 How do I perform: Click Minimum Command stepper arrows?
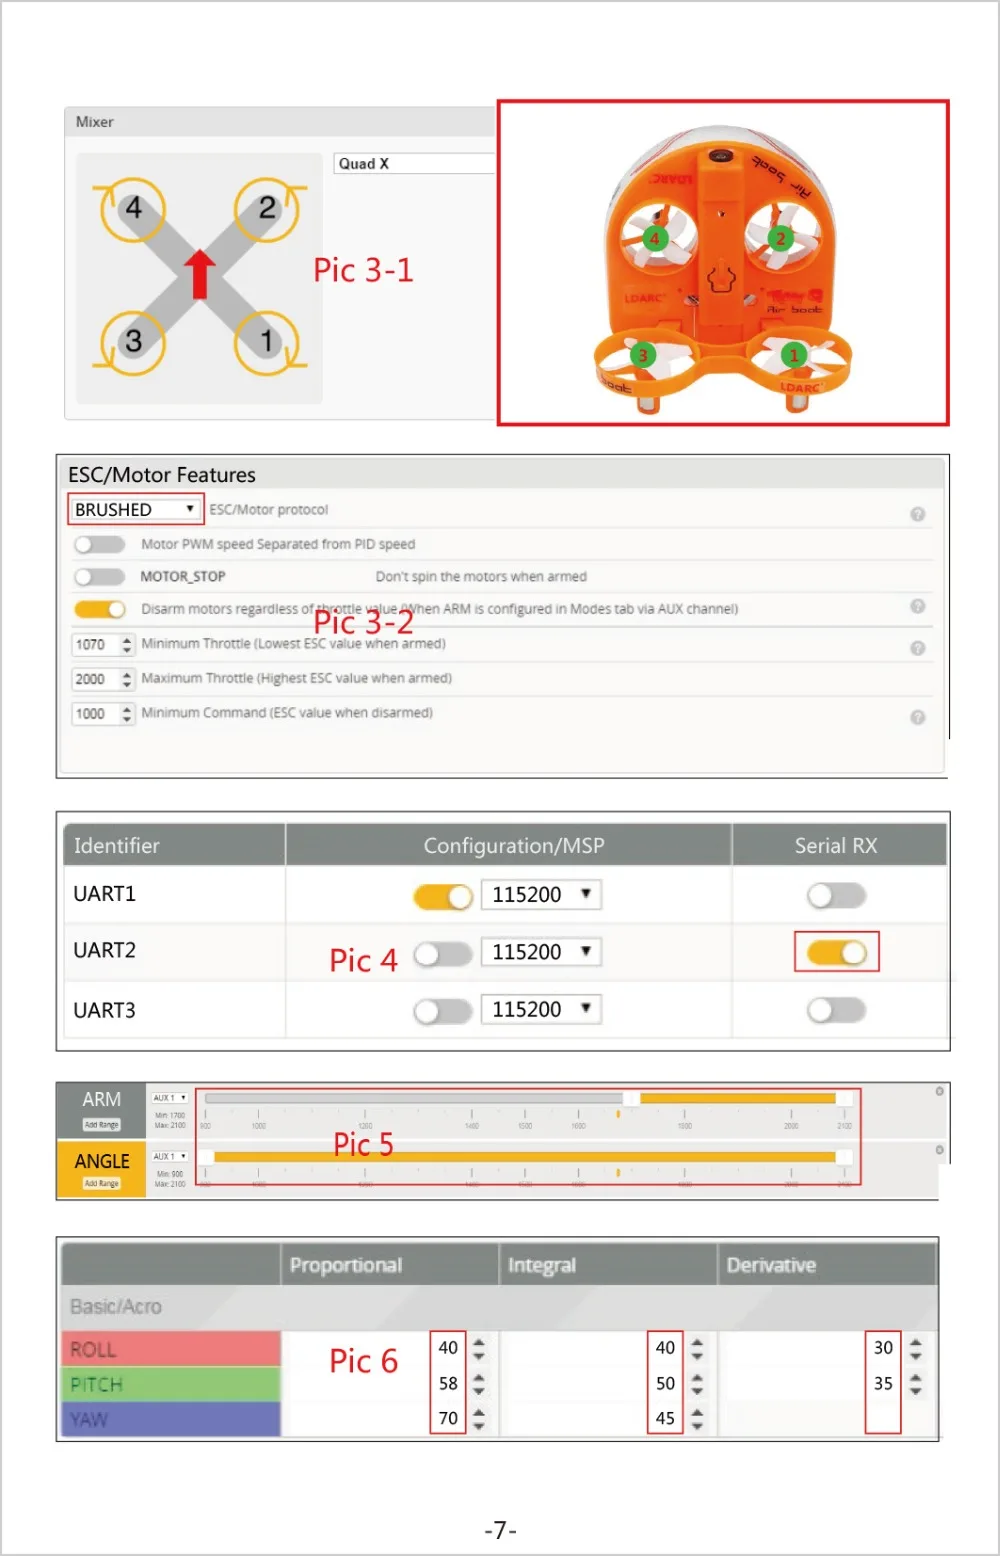point(127,714)
